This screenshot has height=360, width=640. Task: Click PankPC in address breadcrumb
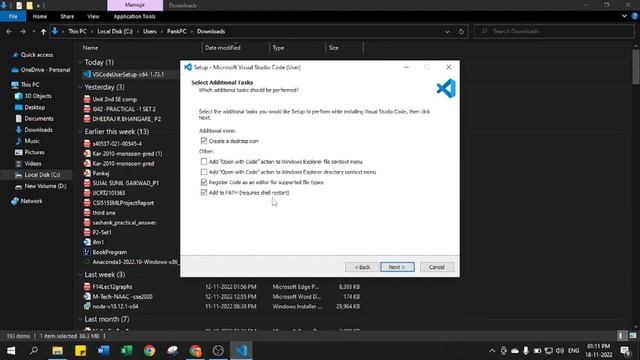(x=176, y=31)
